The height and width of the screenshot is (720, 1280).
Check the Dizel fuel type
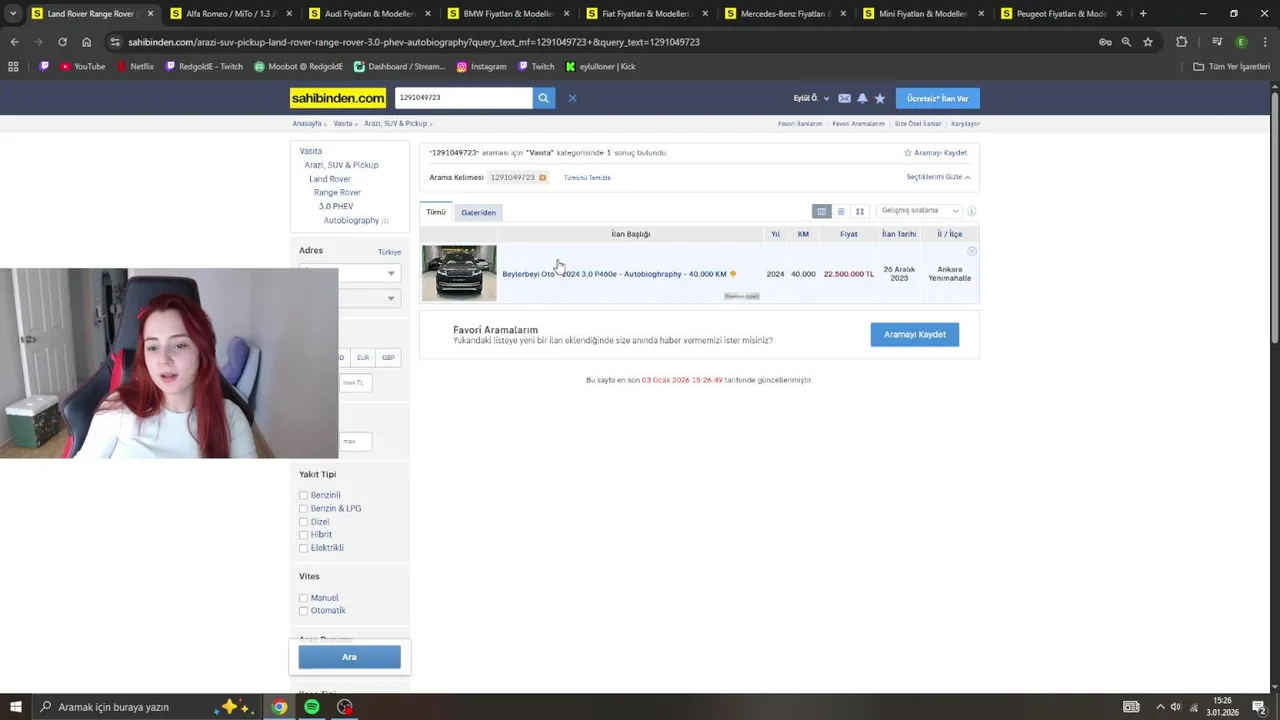point(303,521)
